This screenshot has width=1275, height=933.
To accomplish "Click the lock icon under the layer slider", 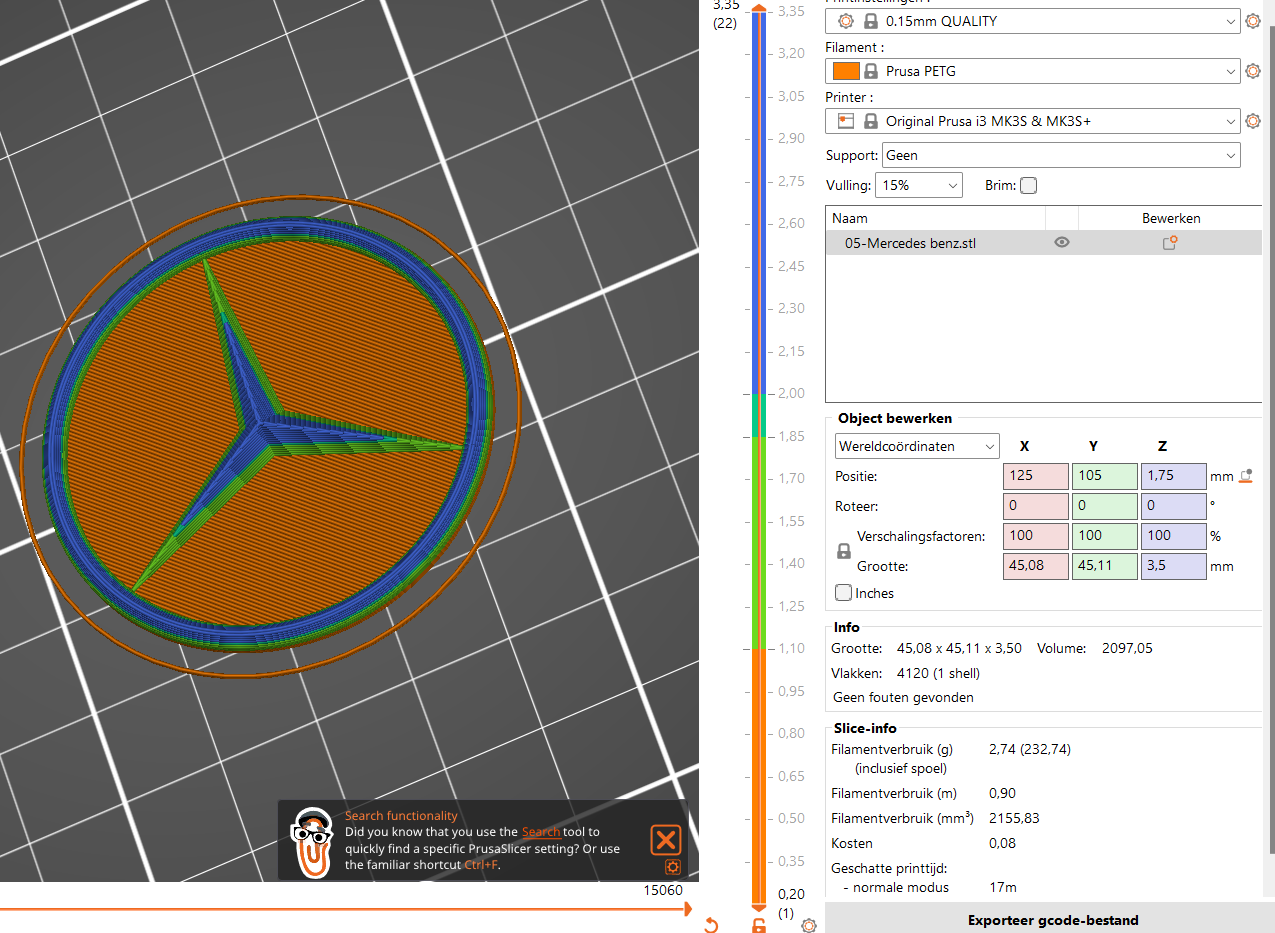I will [x=758, y=926].
